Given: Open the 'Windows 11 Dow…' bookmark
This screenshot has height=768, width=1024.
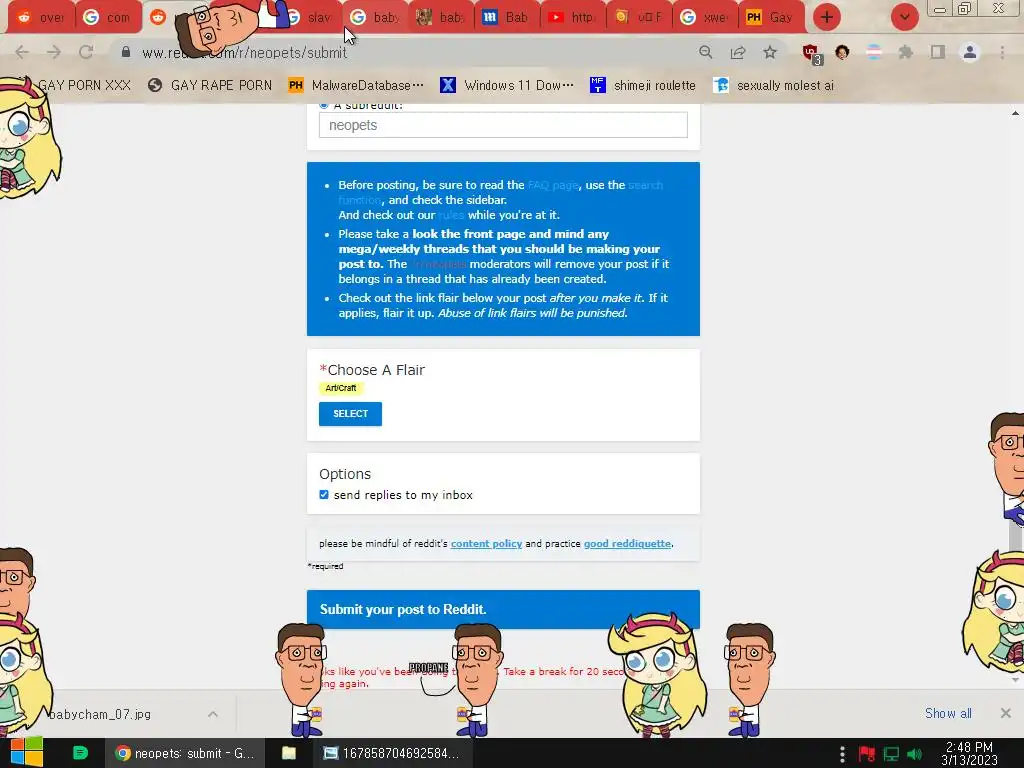Looking at the screenshot, I should [507, 85].
